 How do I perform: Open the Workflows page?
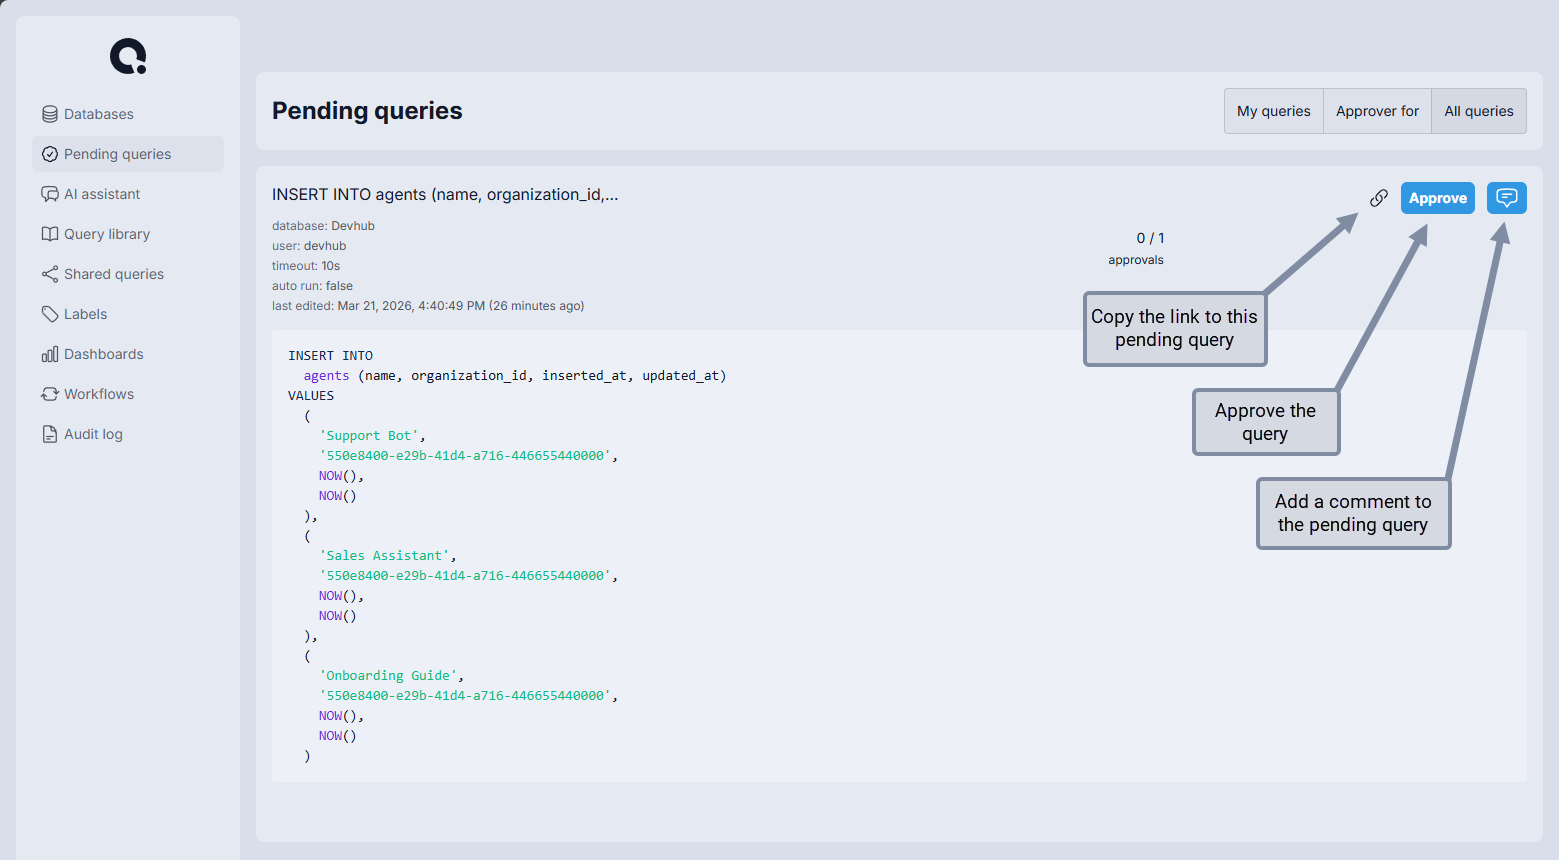(128, 394)
